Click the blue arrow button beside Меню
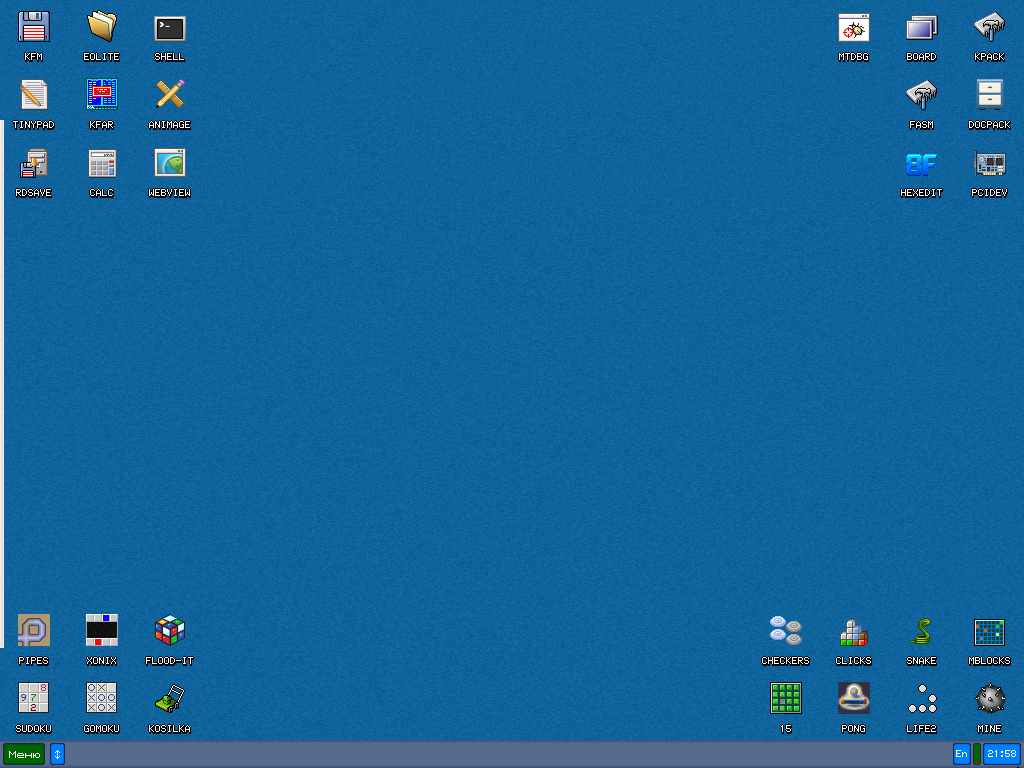1024x768 pixels. click(x=57, y=754)
